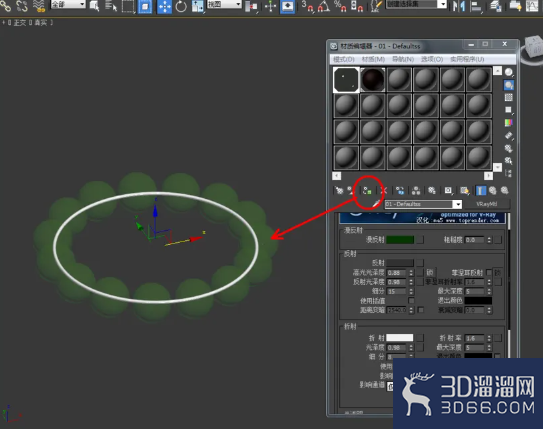This screenshot has height=429, width=543.
Task: Click the Mirror tool in toolbar
Action: (460, 6)
